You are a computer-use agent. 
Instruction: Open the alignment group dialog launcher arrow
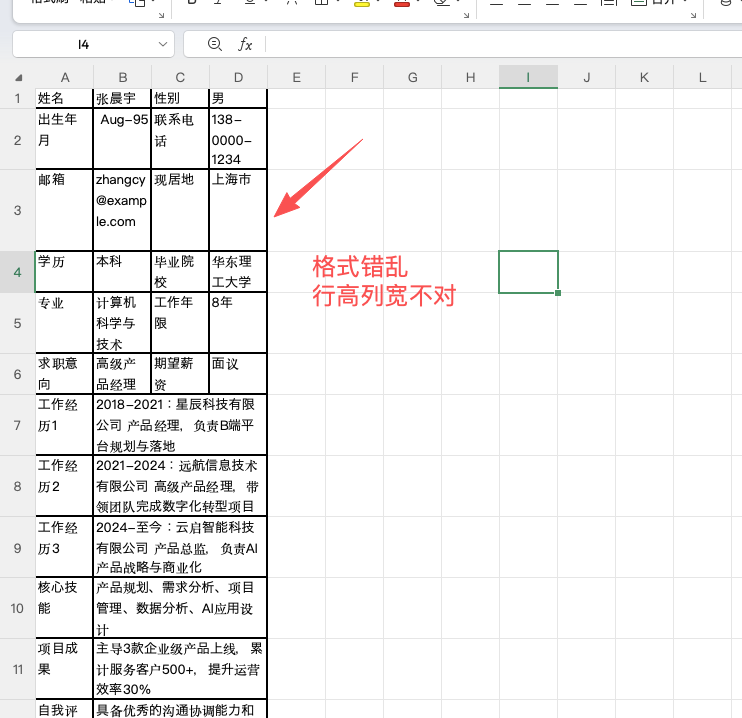694,16
